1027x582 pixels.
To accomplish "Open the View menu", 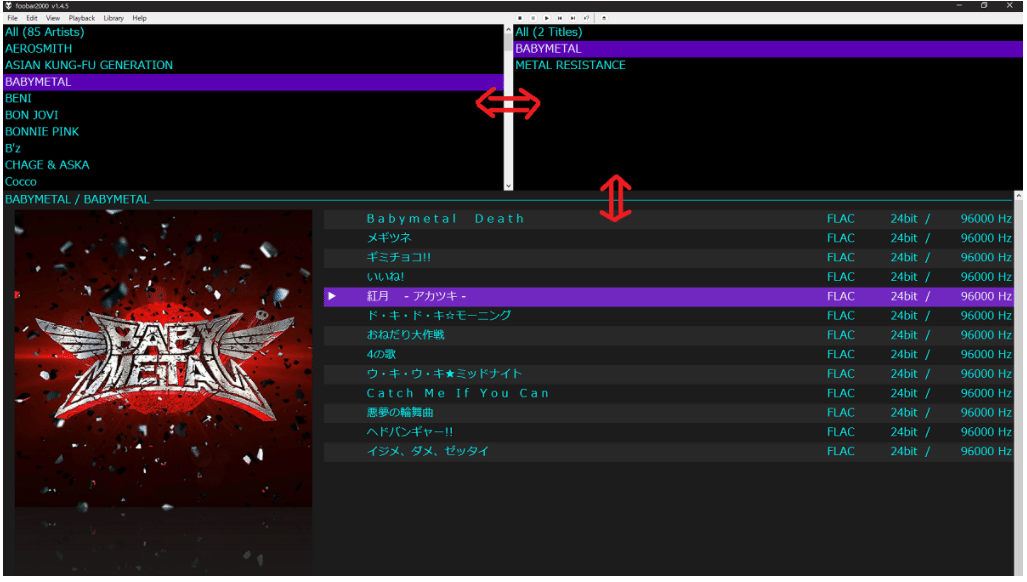I will pos(53,18).
